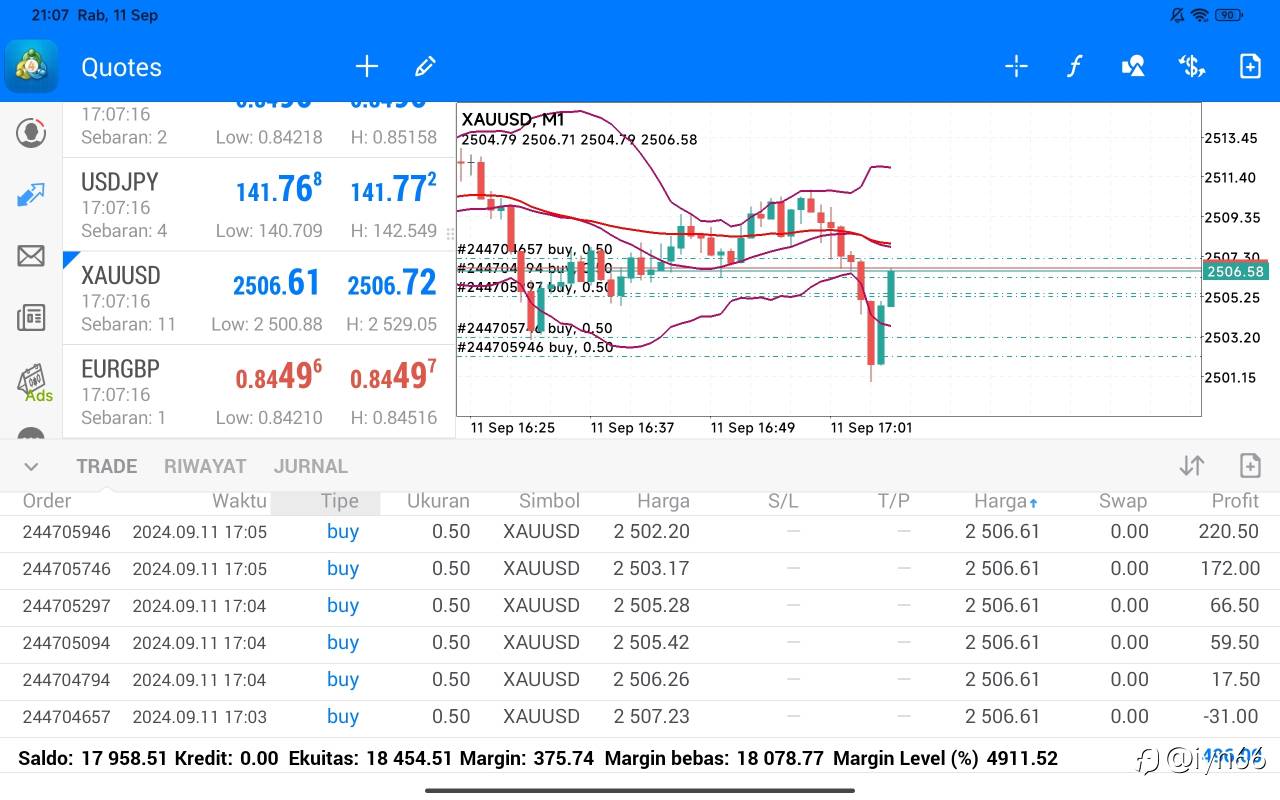Tap the XAUUSD ask price 2506.72
This screenshot has height=800, width=1280.
tap(392, 284)
